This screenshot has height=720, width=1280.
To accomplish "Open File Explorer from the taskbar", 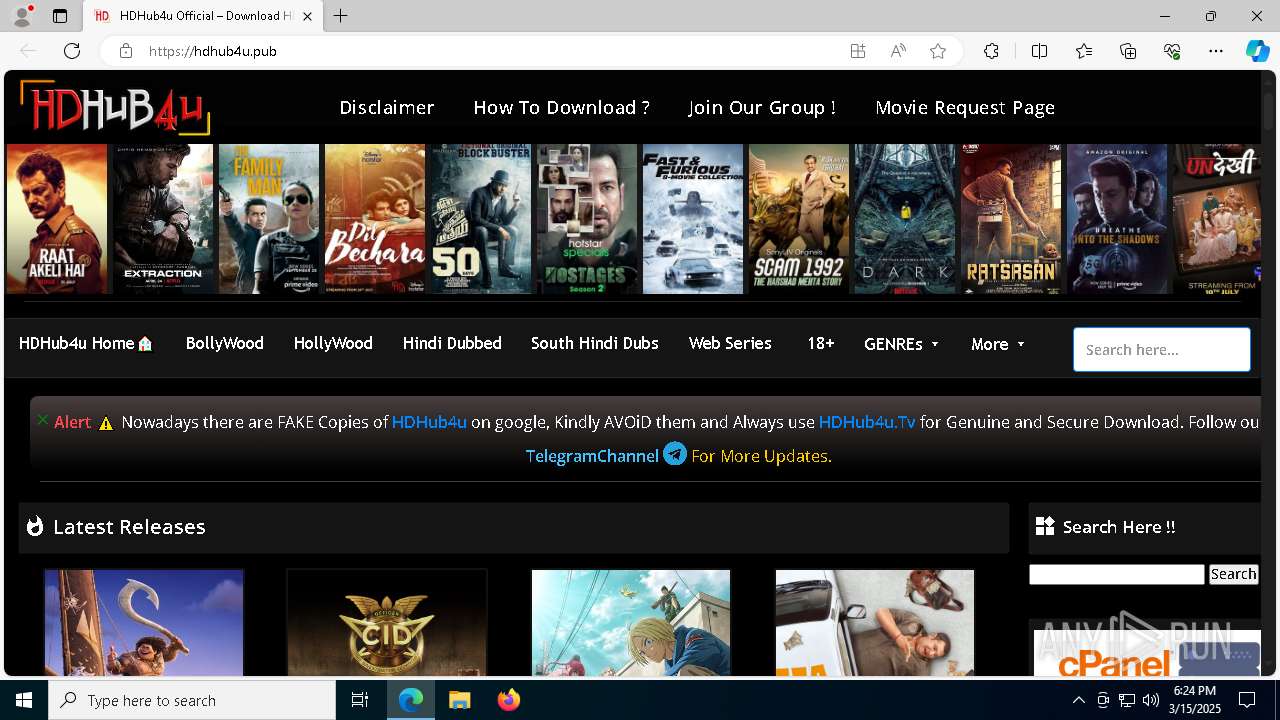I will click(459, 700).
